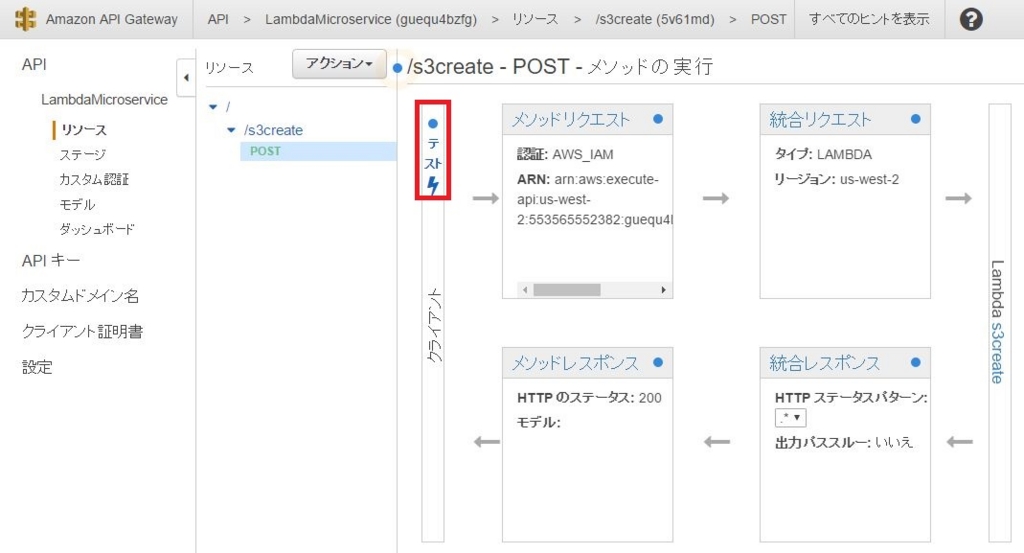Click the 認証: AWS_IAM text
The width and height of the screenshot is (1024, 553).
point(565,155)
